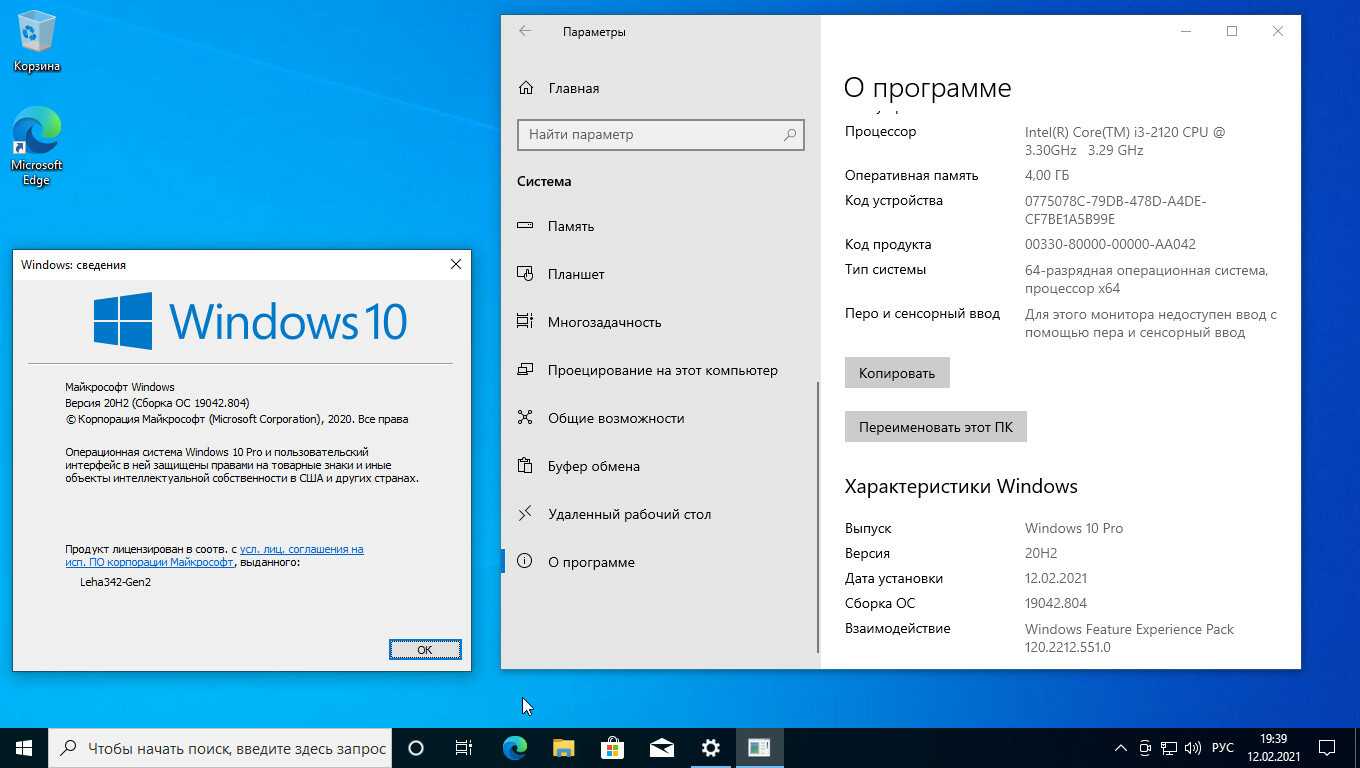Select О программе section

(660, 562)
